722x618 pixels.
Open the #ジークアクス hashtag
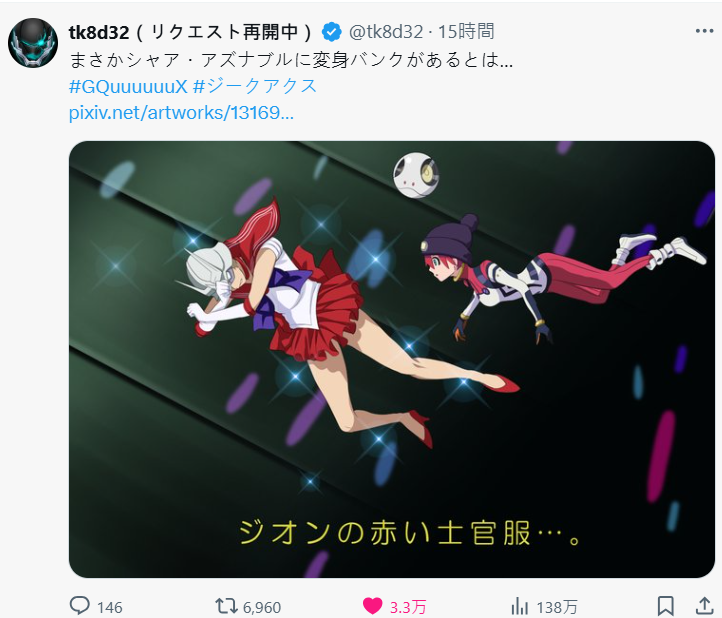[255, 86]
